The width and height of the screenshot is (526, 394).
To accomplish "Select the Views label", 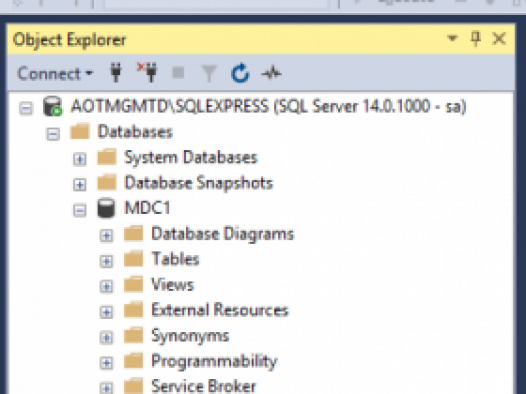I will 172,284.
